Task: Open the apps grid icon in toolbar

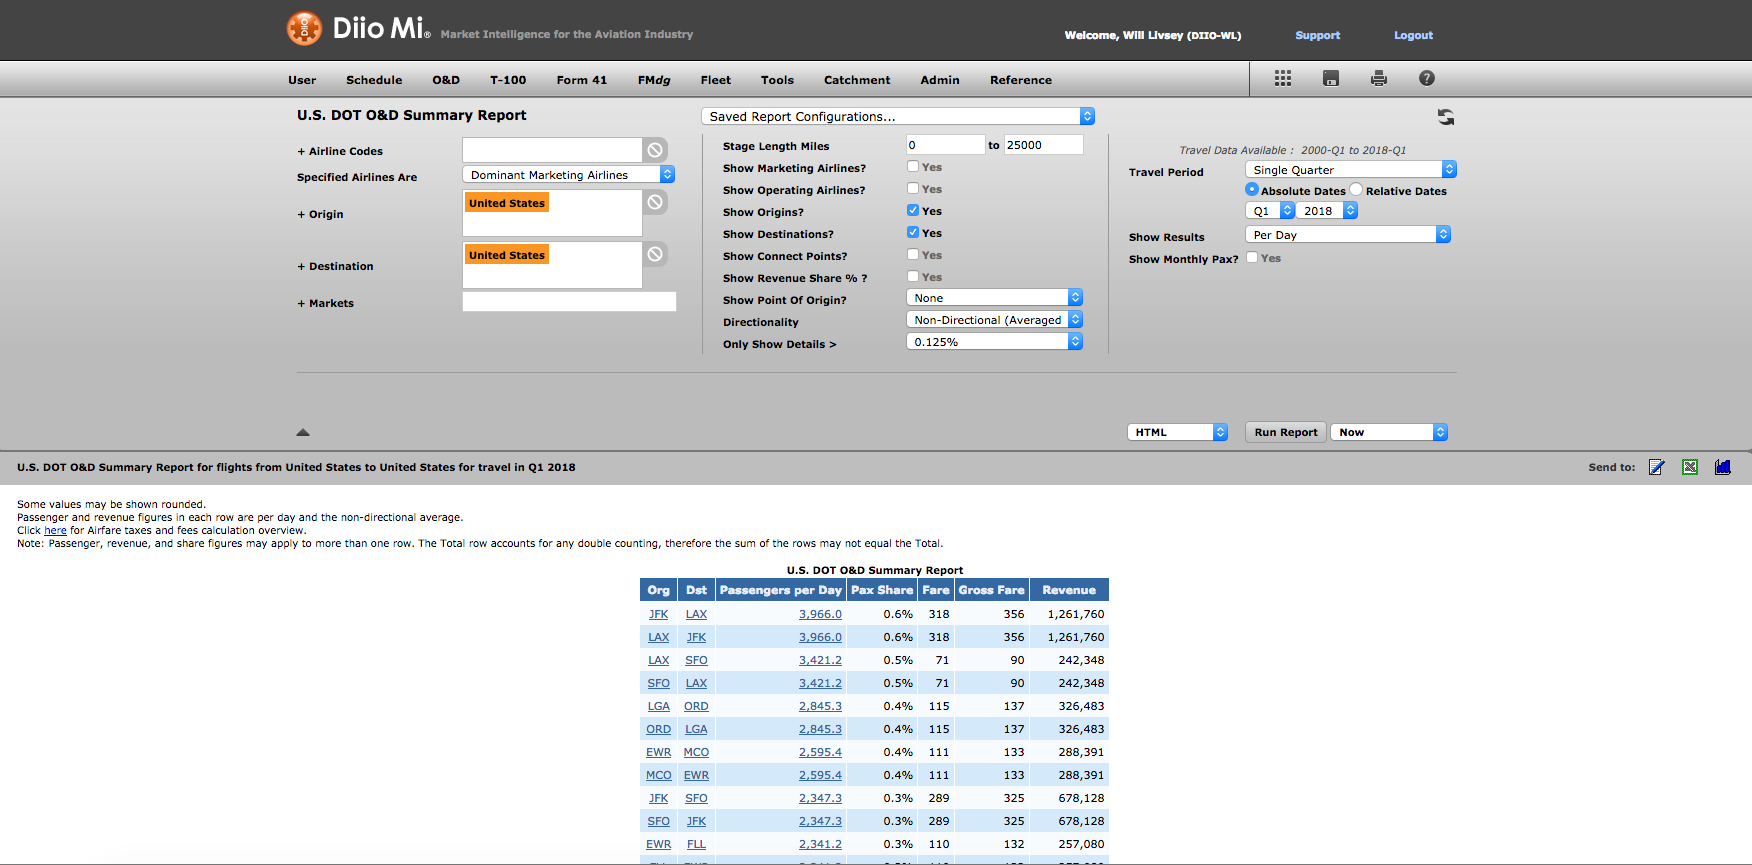Action: coord(1283,78)
